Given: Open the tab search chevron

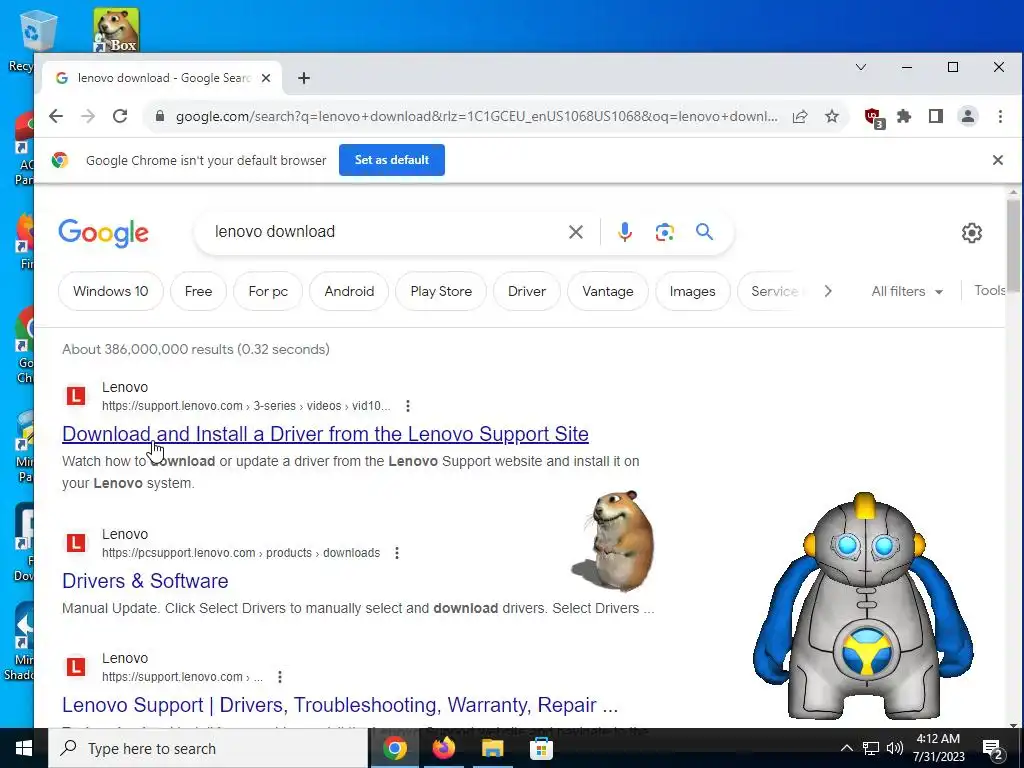Looking at the screenshot, I should tap(861, 67).
